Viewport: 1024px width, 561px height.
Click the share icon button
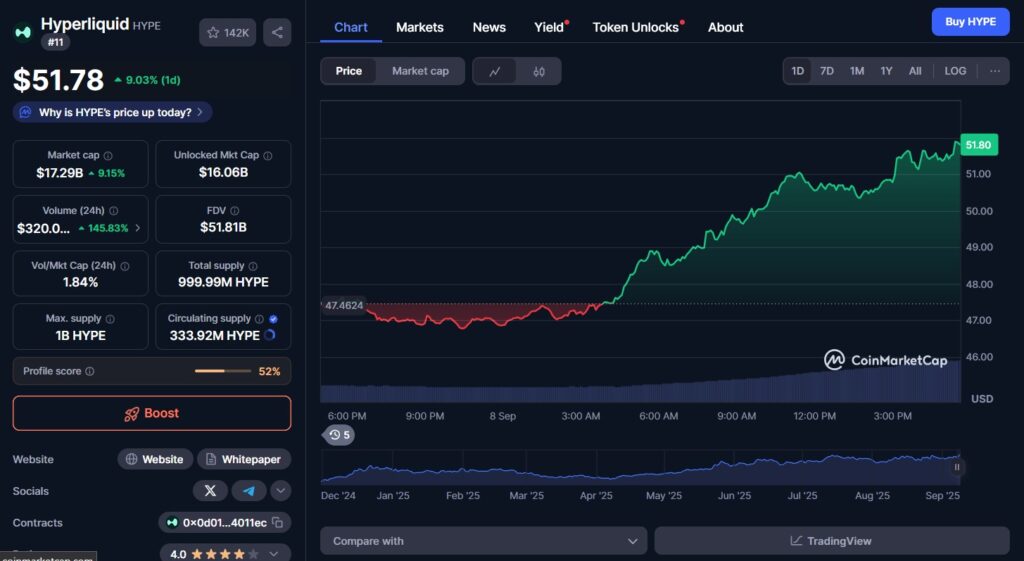(277, 33)
